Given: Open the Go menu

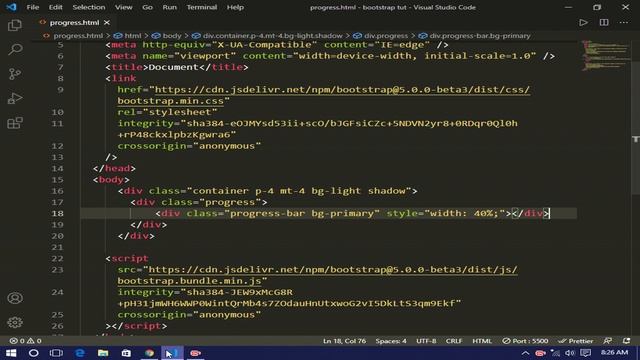Looking at the screenshot, I should pyautogui.click(x=147, y=7).
